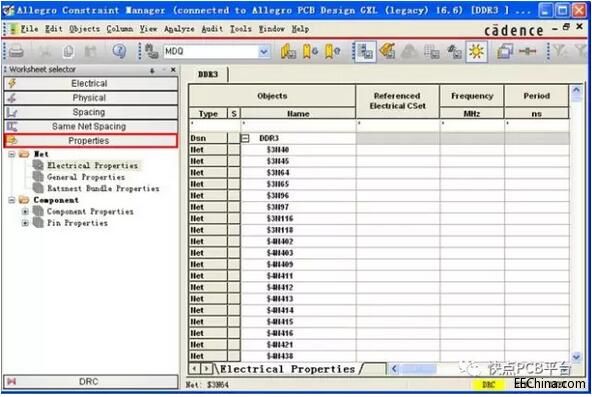Open the Edit menu
The width and height of the screenshot is (592, 397).
click(x=54, y=29)
